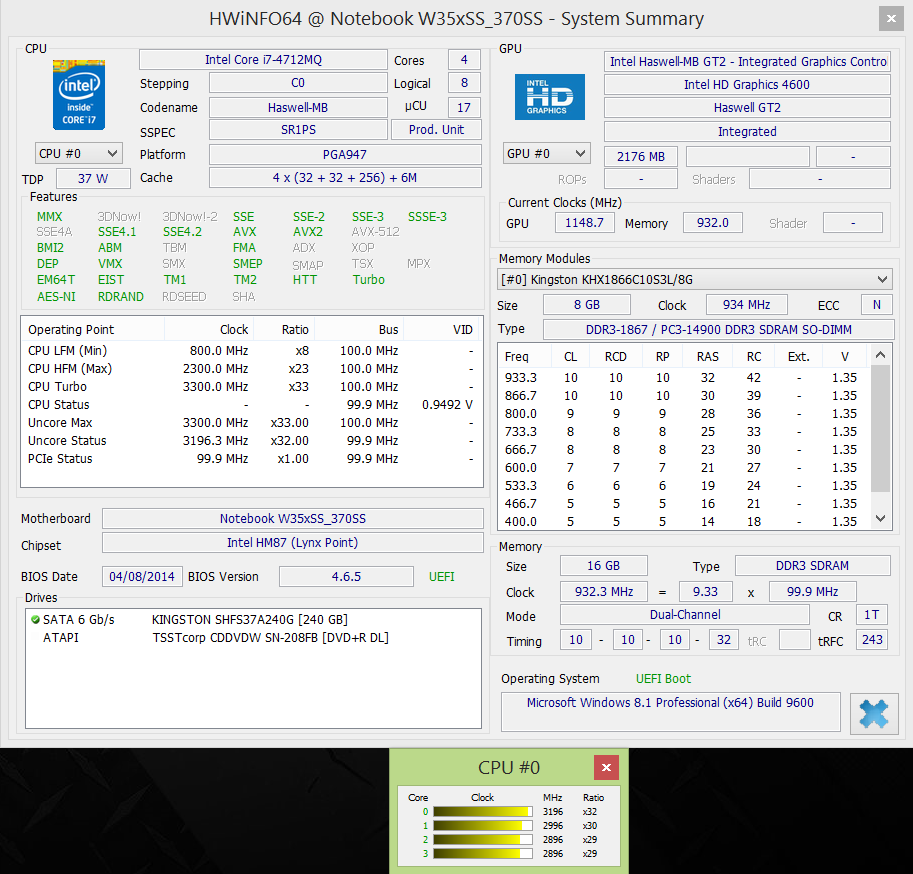The image size is (913, 874).
Task: Select the 933.3 frequency timing row
Action: [x=685, y=378]
